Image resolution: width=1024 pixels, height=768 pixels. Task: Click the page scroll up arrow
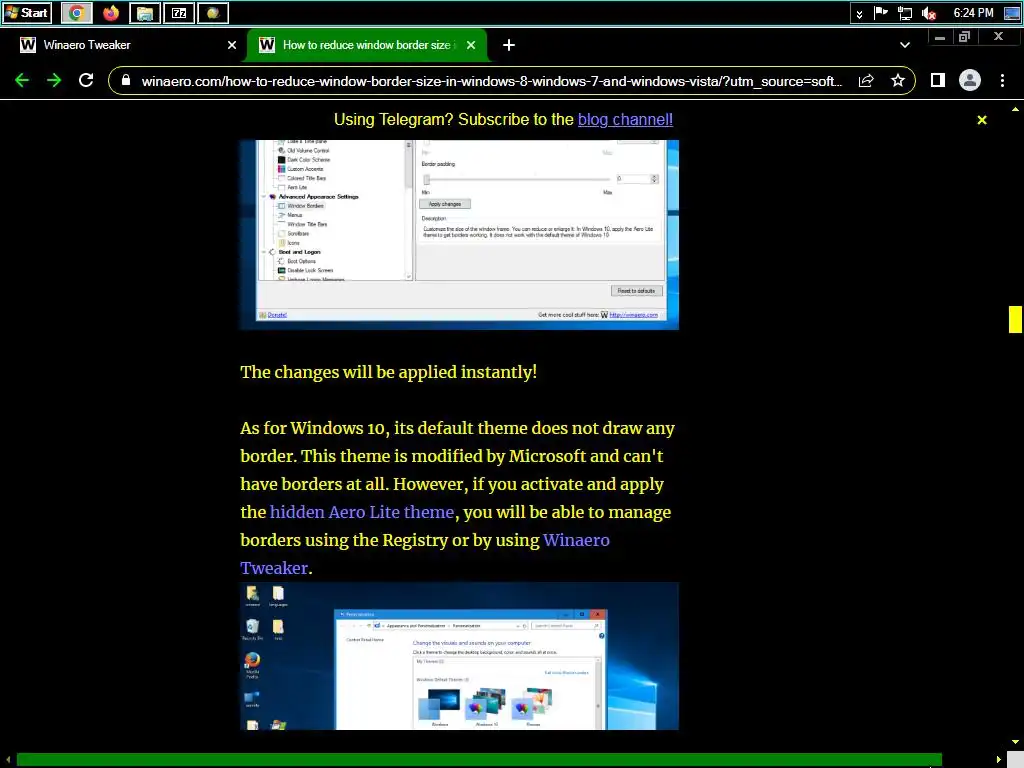(1015, 110)
